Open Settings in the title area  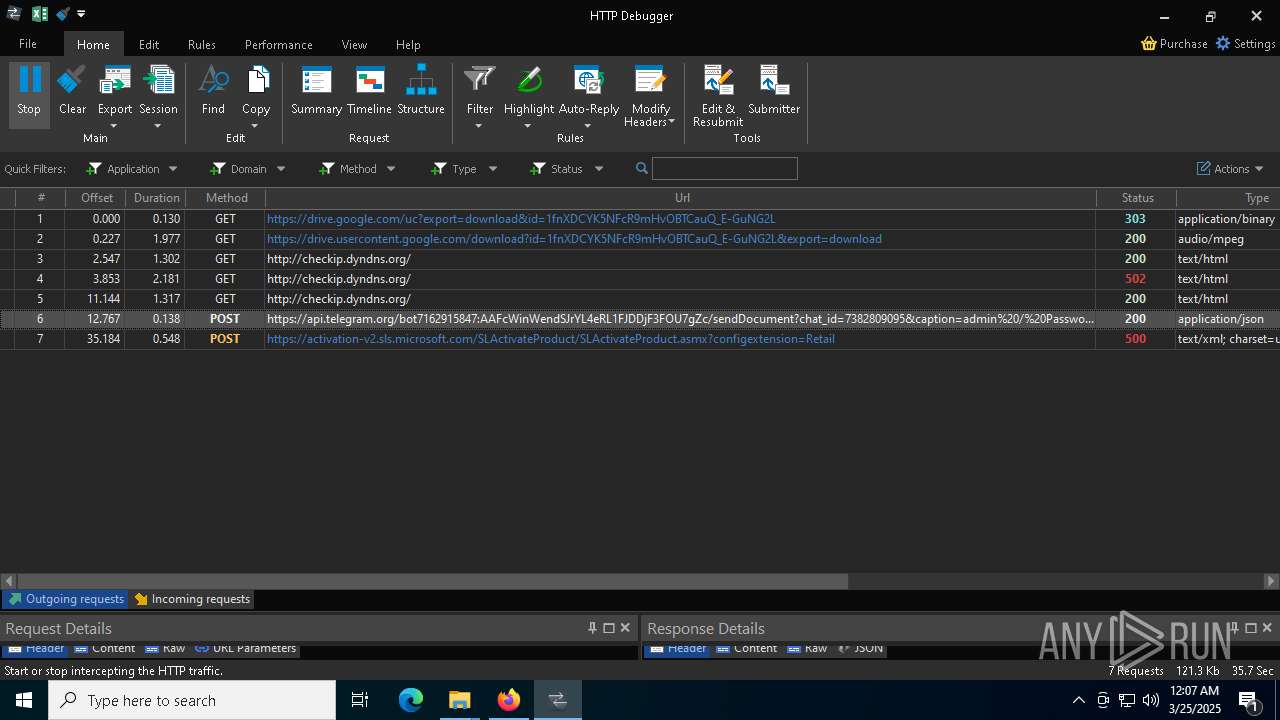[x=1245, y=44]
